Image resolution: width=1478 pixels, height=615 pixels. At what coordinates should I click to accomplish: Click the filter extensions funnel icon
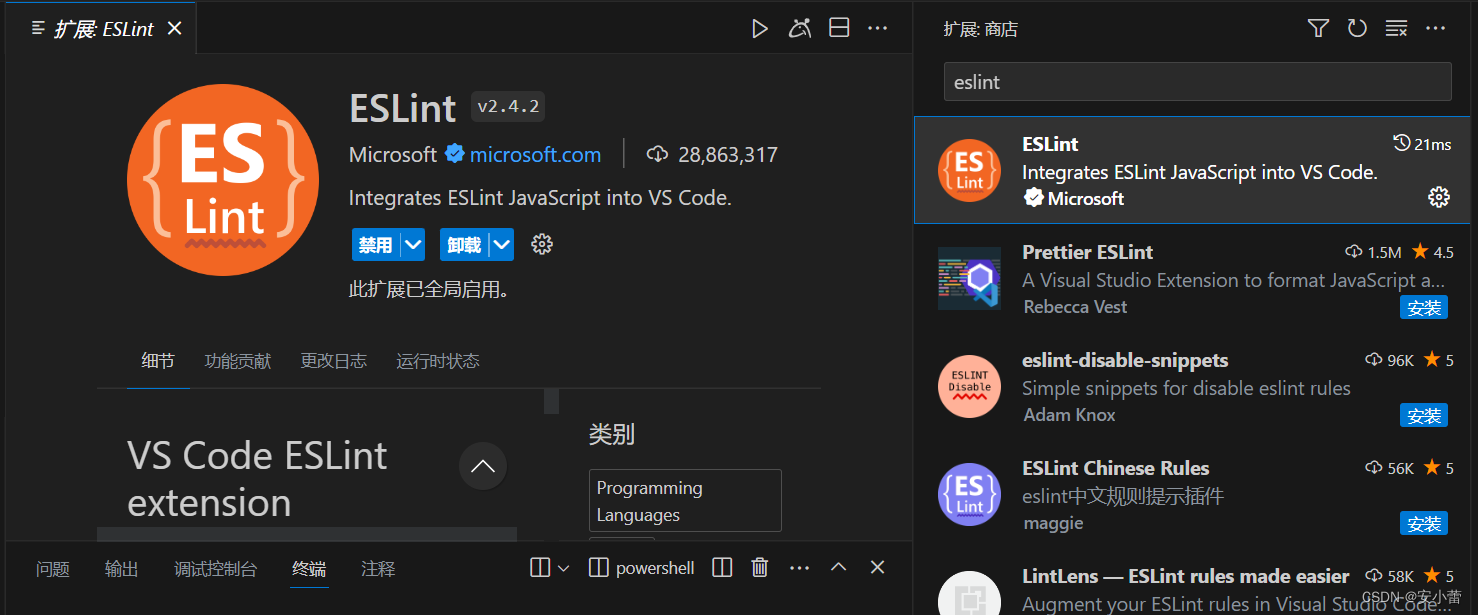[1319, 29]
